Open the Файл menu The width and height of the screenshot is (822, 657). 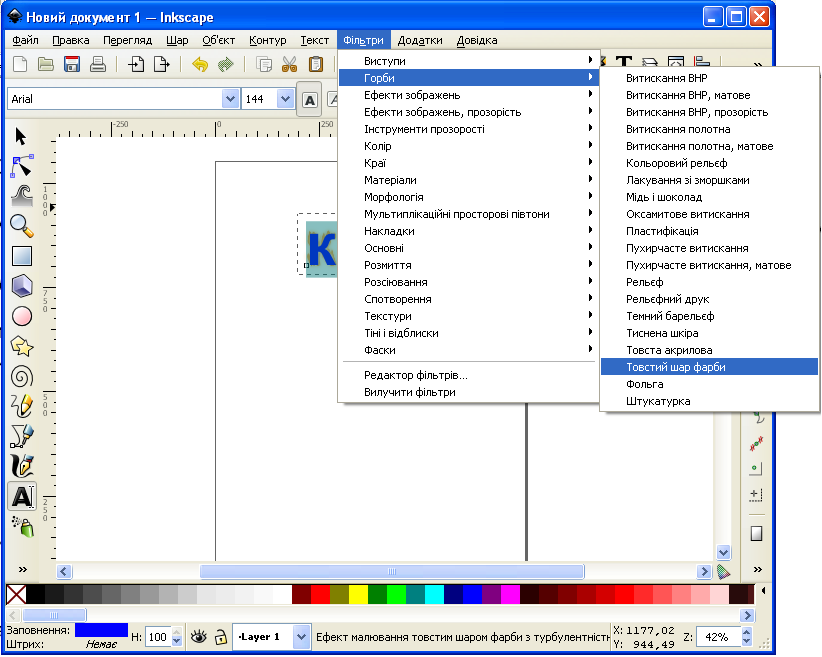point(25,40)
